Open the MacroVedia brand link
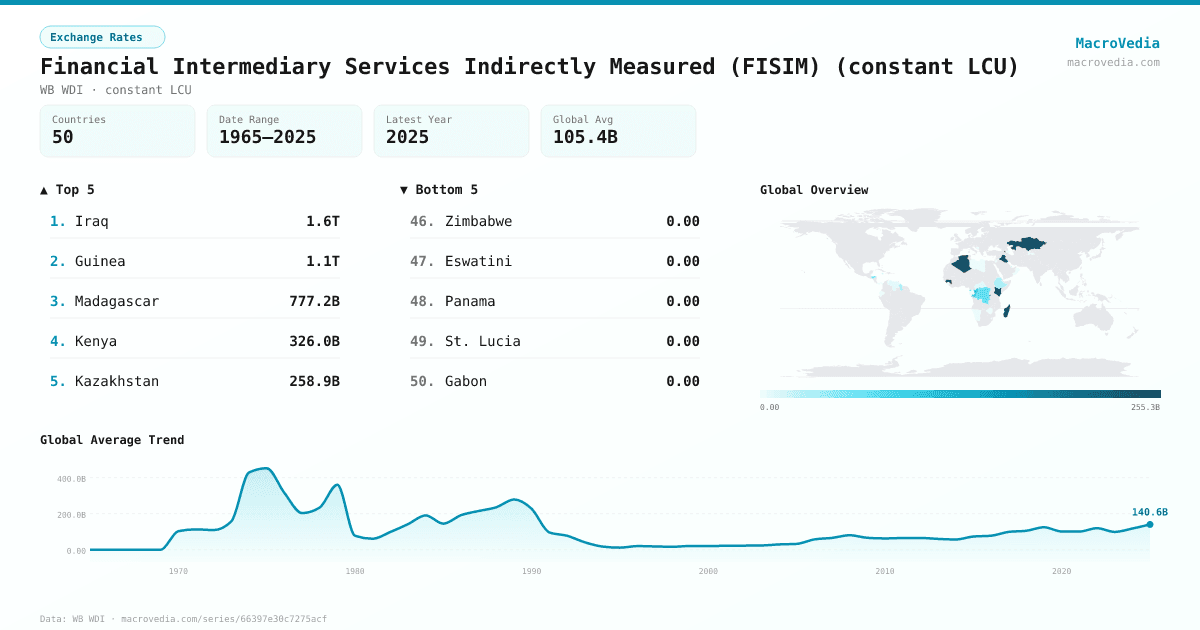 pos(1117,43)
